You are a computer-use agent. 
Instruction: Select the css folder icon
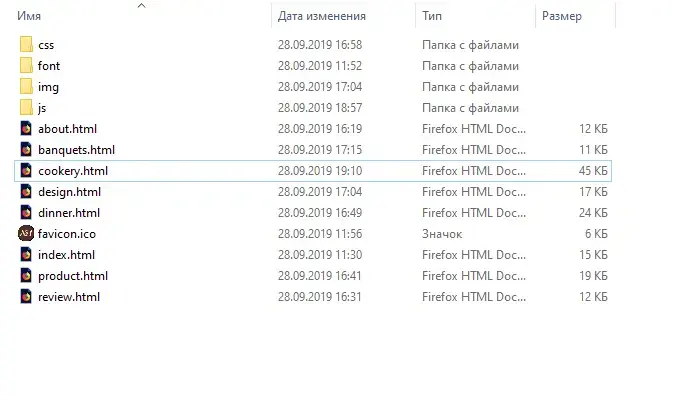(26, 44)
